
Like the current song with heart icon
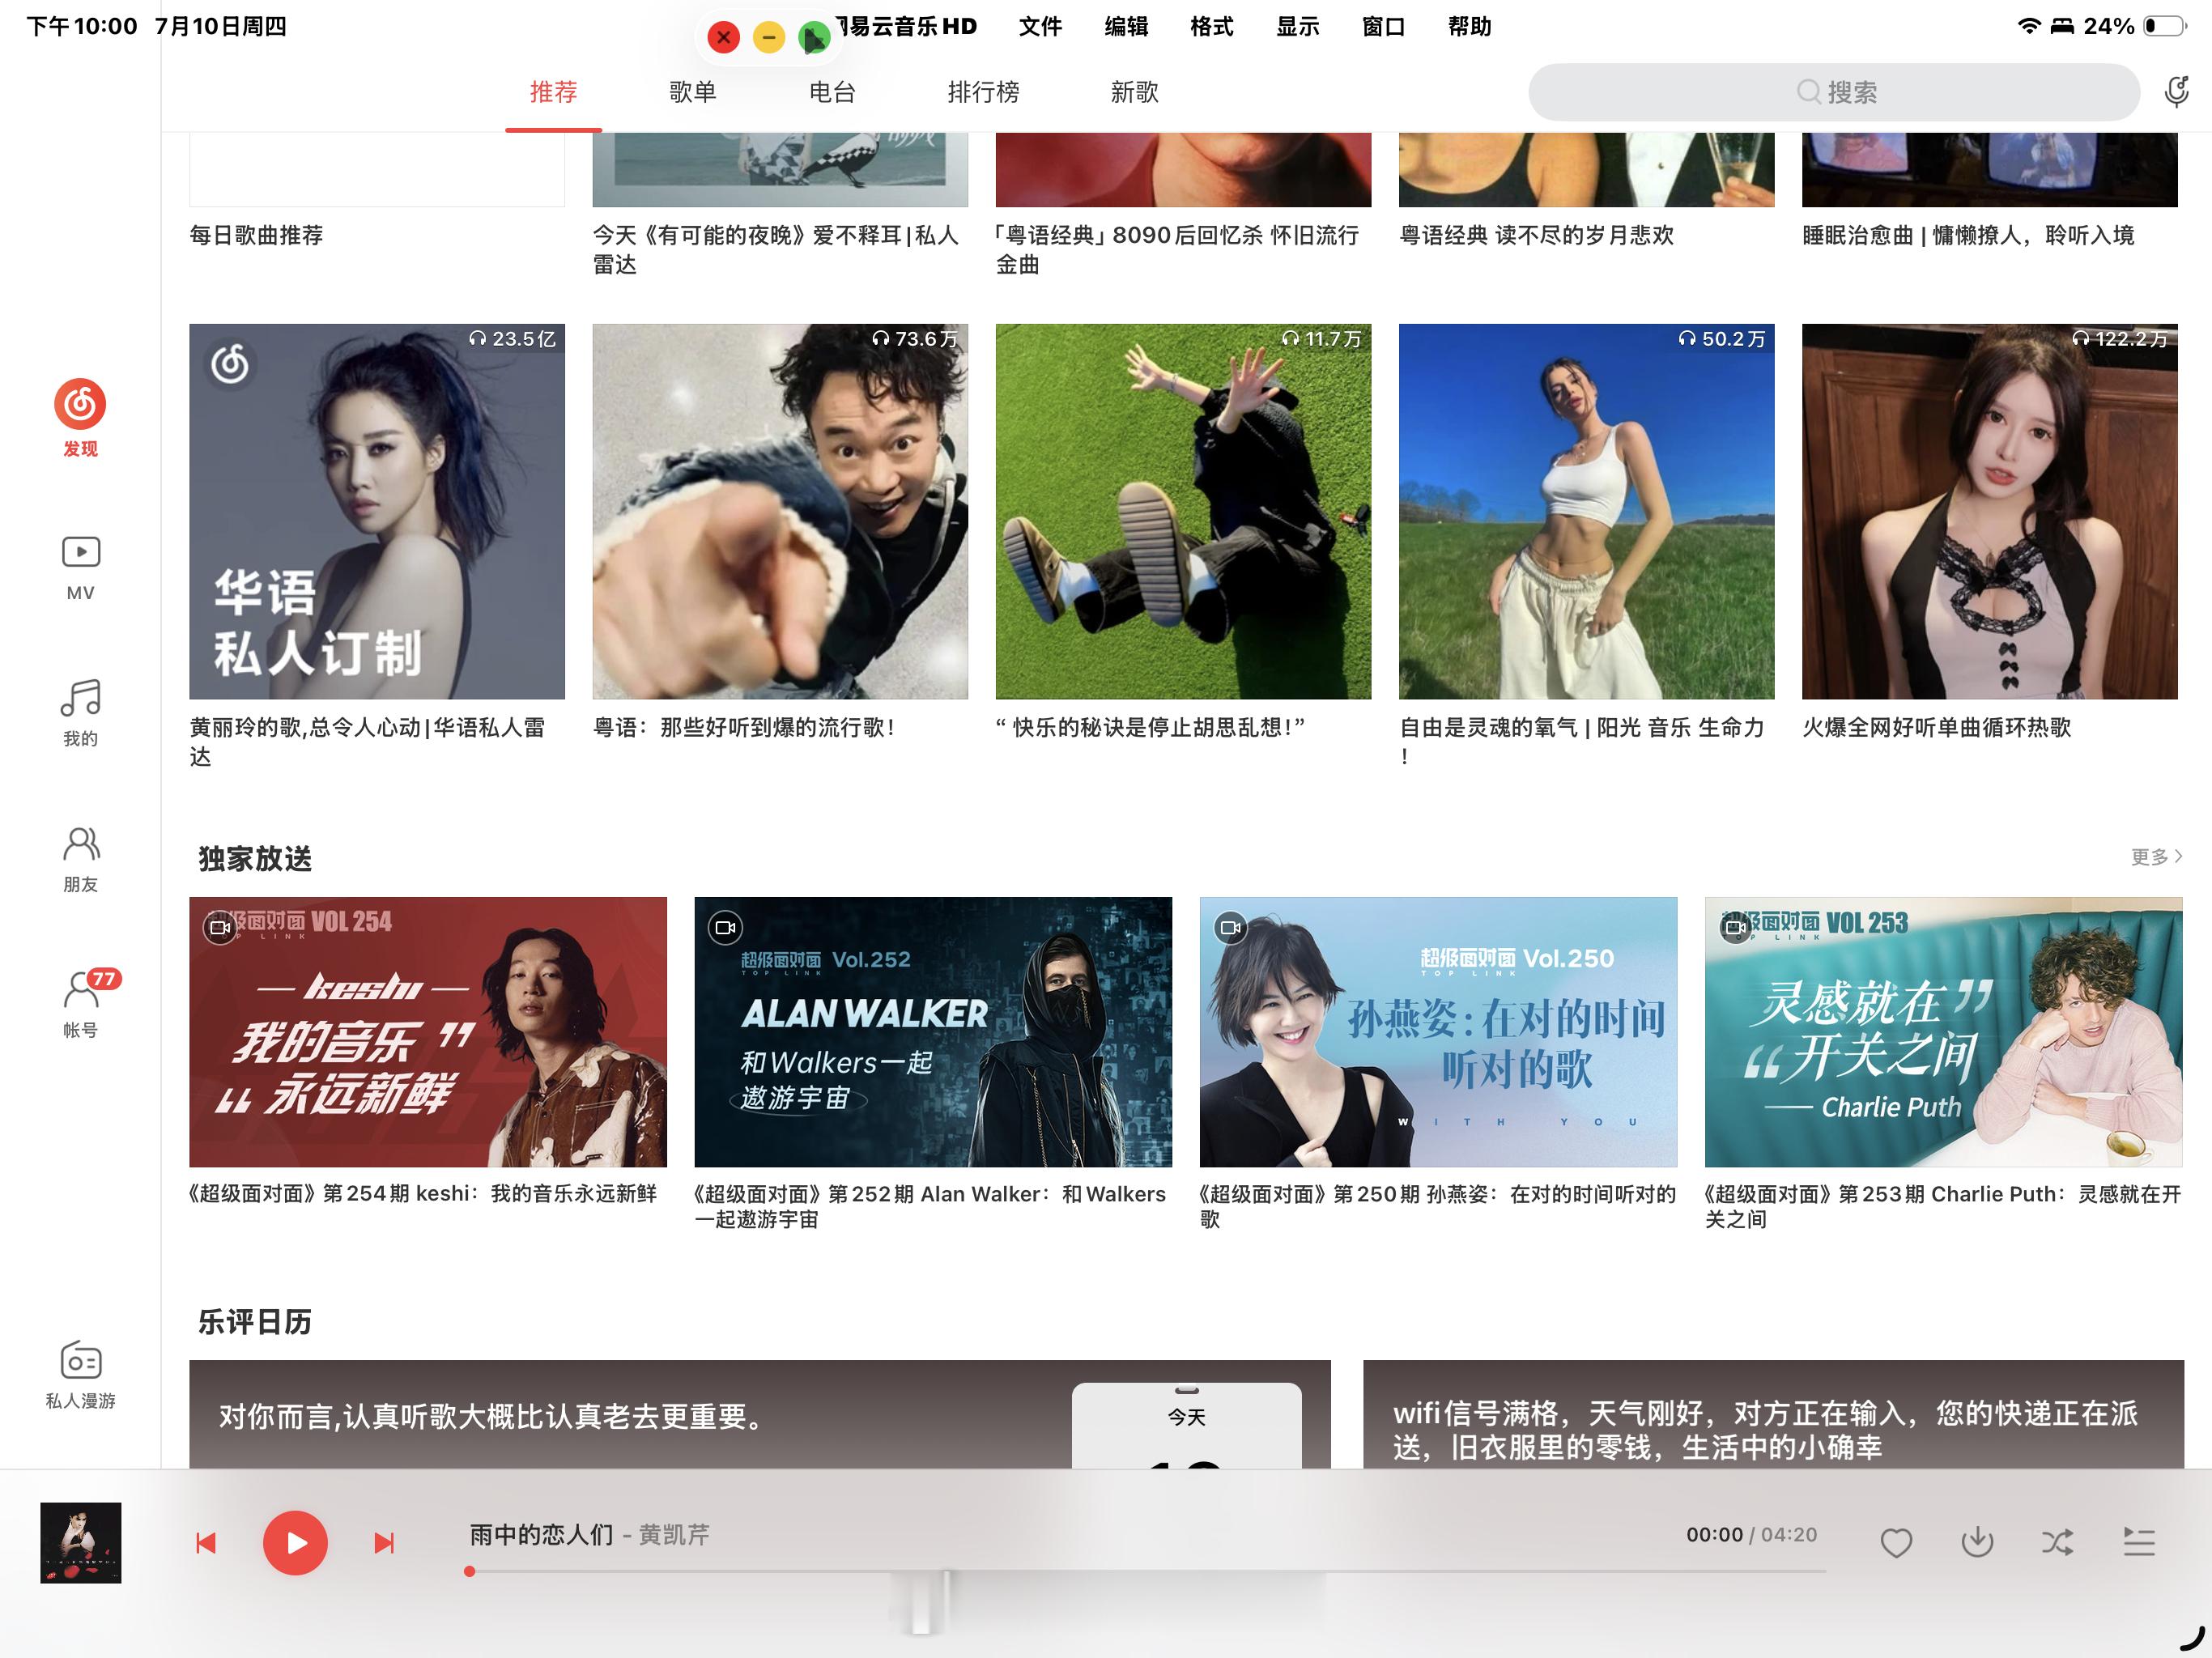coord(1896,1543)
